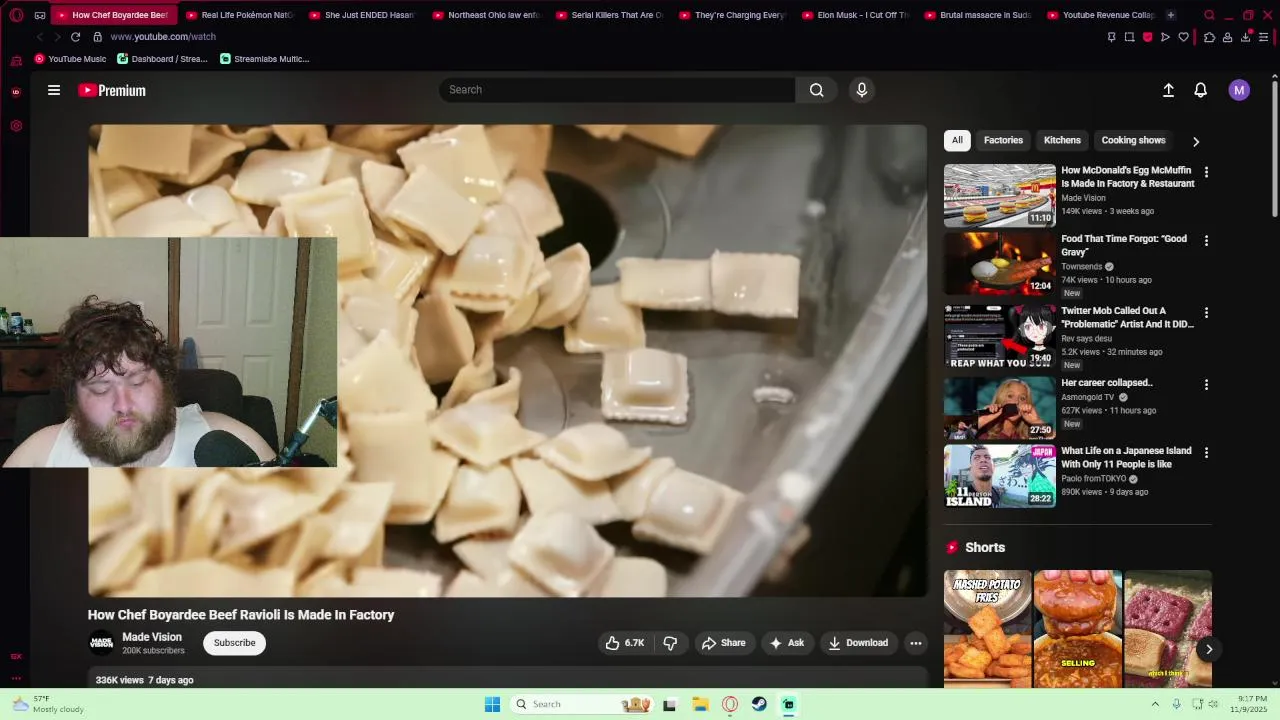This screenshot has width=1280, height=720.
Task: Download the video
Action: tap(858, 643)
